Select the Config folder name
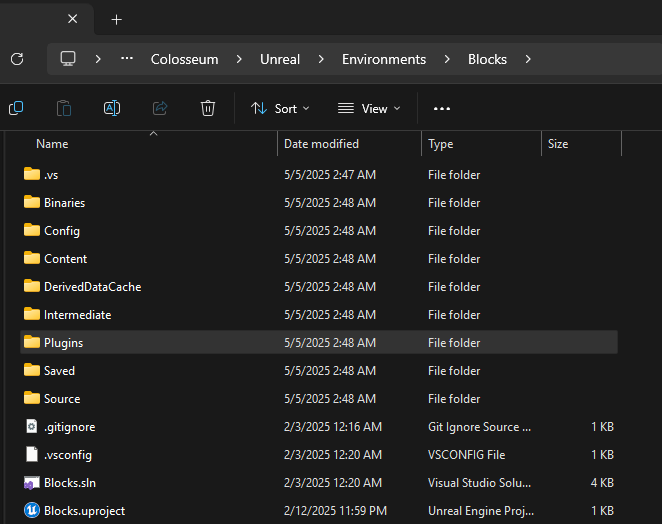The width and height of the screenshot is (662, 524). coord(62,231)
